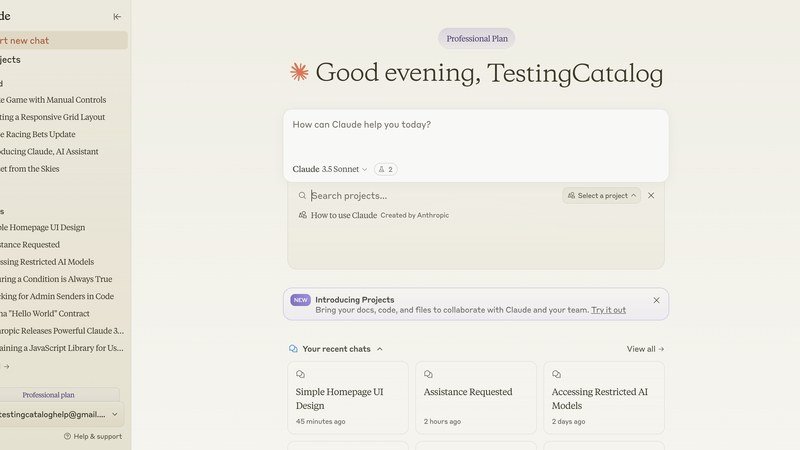The width and height of the screenshot is (800, 450).
Task: Open sidebar chat Releases Powerful Claude 3
Action: click(x=62, y=331)
